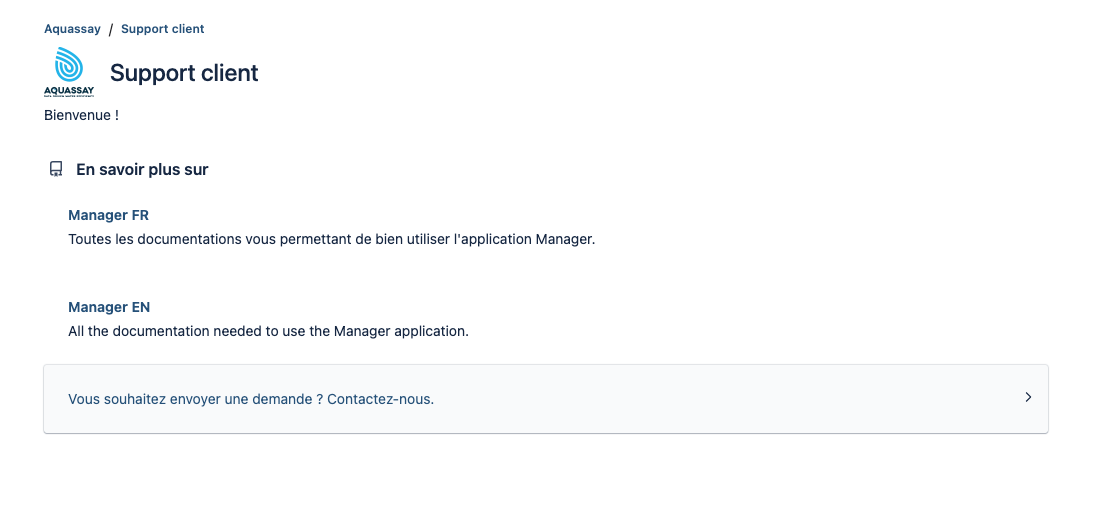Open the Manager EN documentation link
Screen dimensions: 1095x525
109,307
